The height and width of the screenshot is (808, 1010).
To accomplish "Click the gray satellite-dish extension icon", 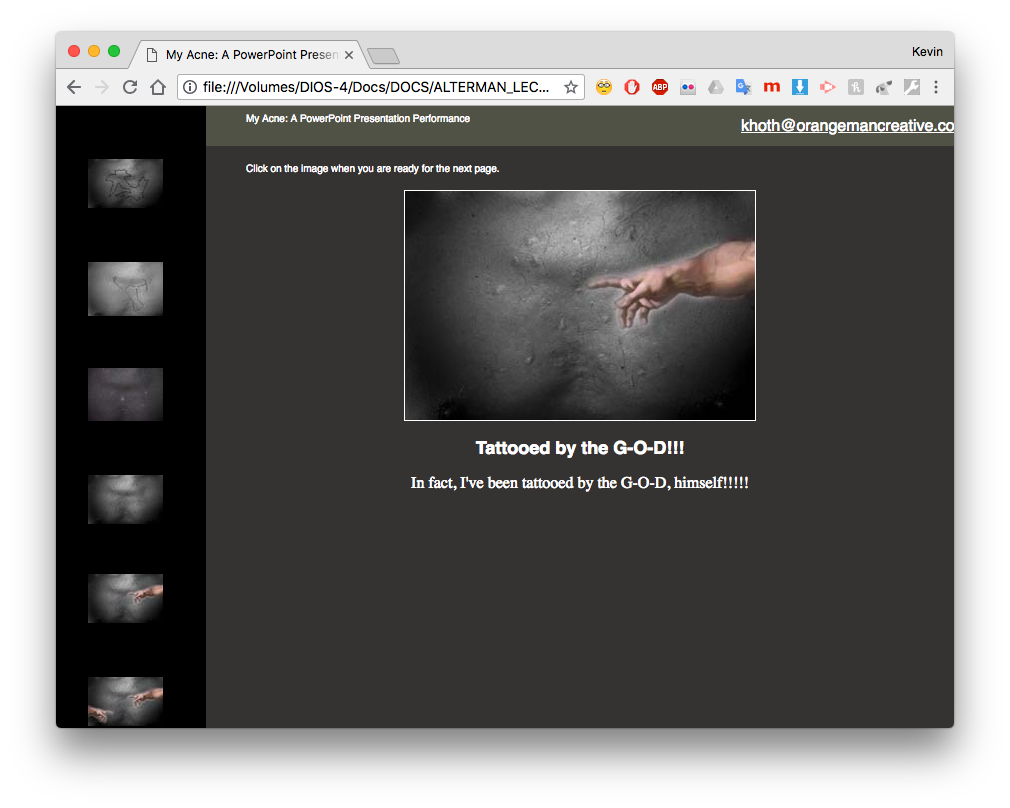I will pyautogui.click(x=884, y=87).
